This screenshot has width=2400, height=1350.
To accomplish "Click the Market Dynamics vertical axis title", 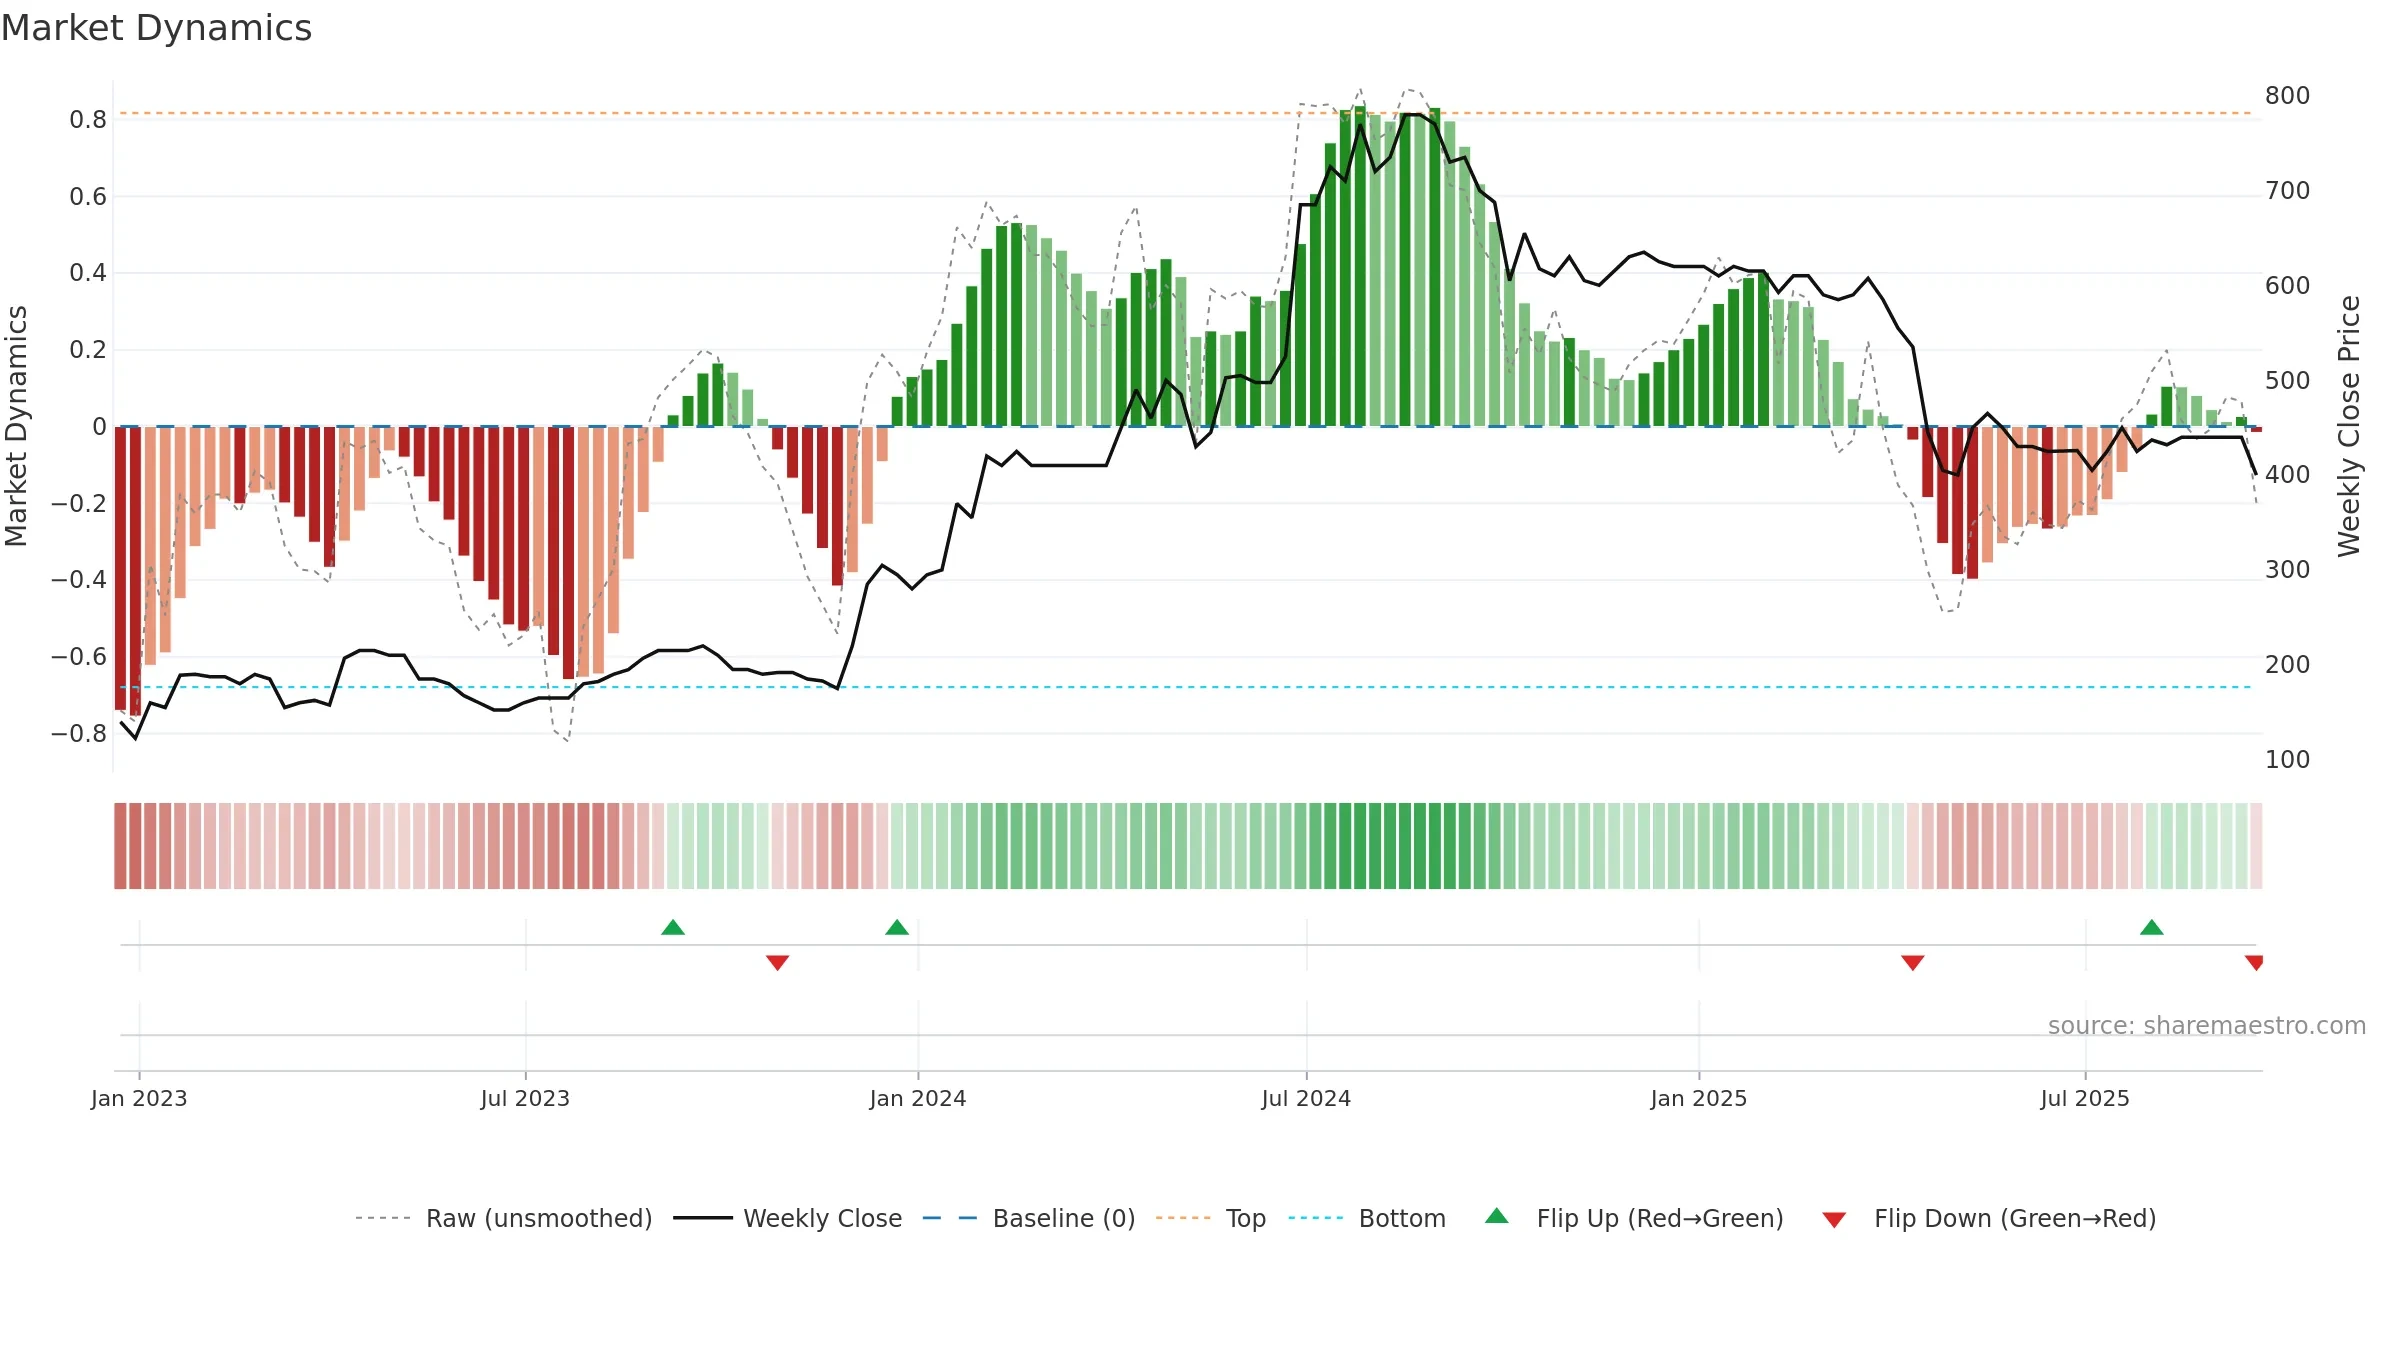I will [x=16, y=426].
